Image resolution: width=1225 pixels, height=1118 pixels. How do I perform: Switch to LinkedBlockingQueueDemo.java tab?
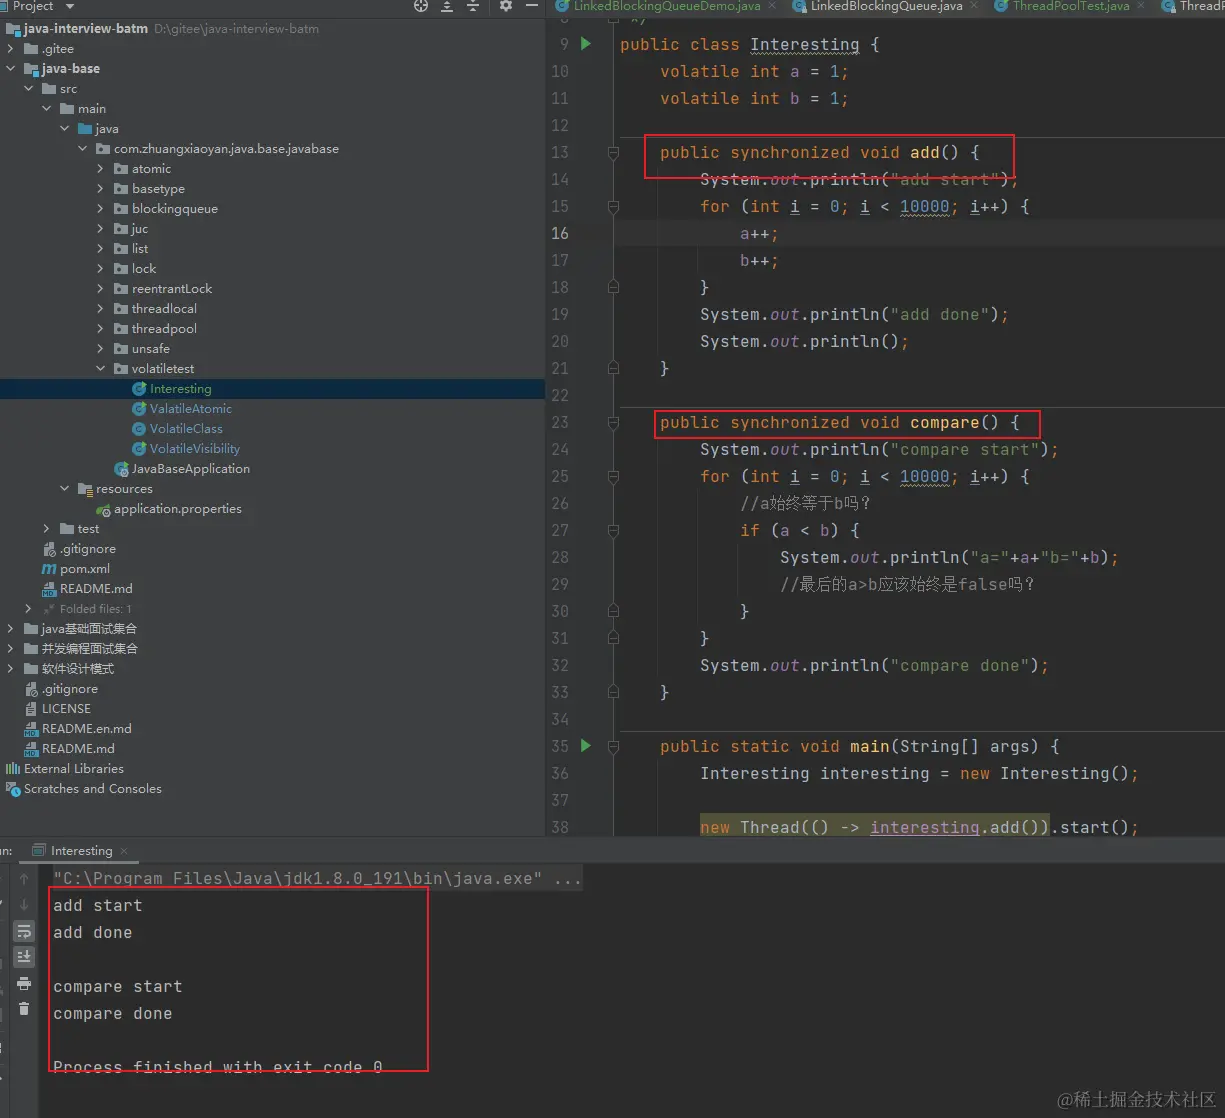pos(666,6)
